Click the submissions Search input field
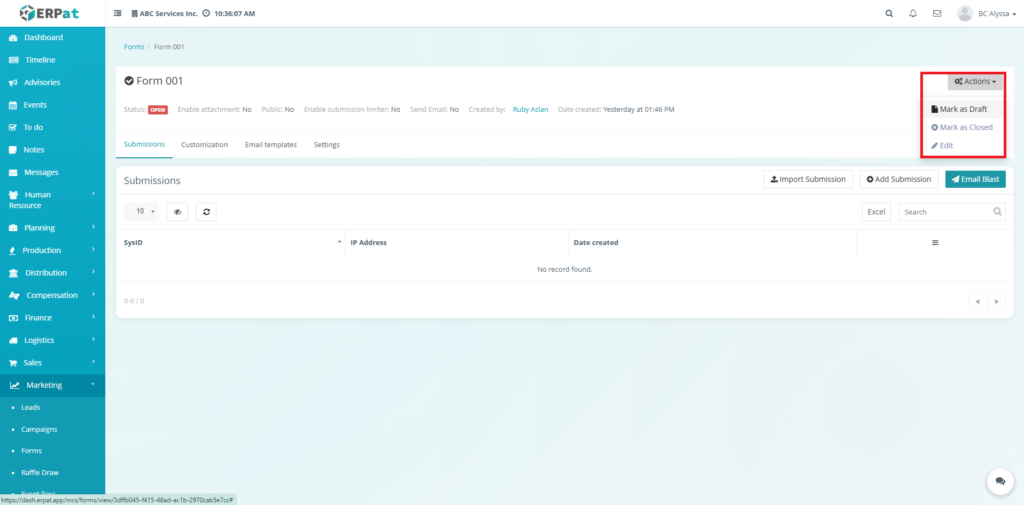The width and height of the screenshot is (1024, 505). pyautogui.click(x=944, y=212)
